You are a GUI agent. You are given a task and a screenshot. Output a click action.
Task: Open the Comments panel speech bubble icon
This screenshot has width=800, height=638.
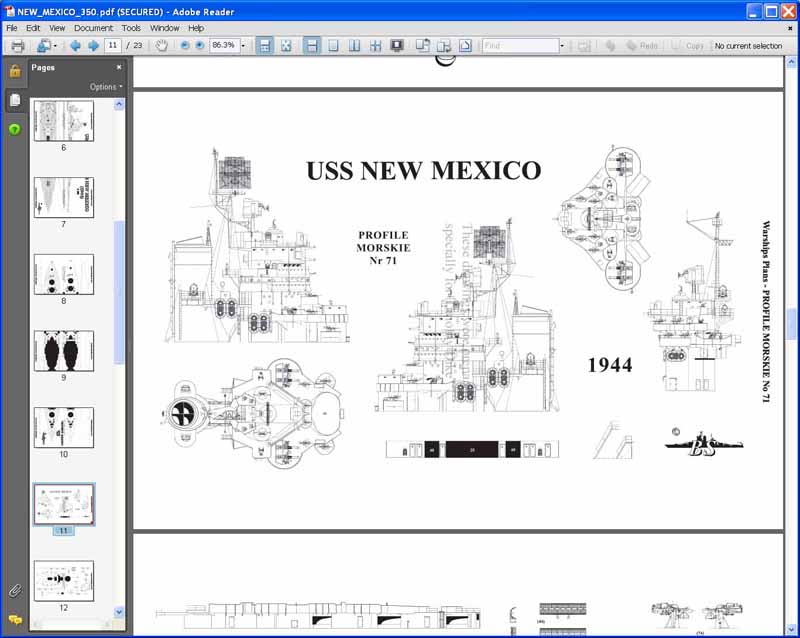pyautogui.click(x=15, y=620)
